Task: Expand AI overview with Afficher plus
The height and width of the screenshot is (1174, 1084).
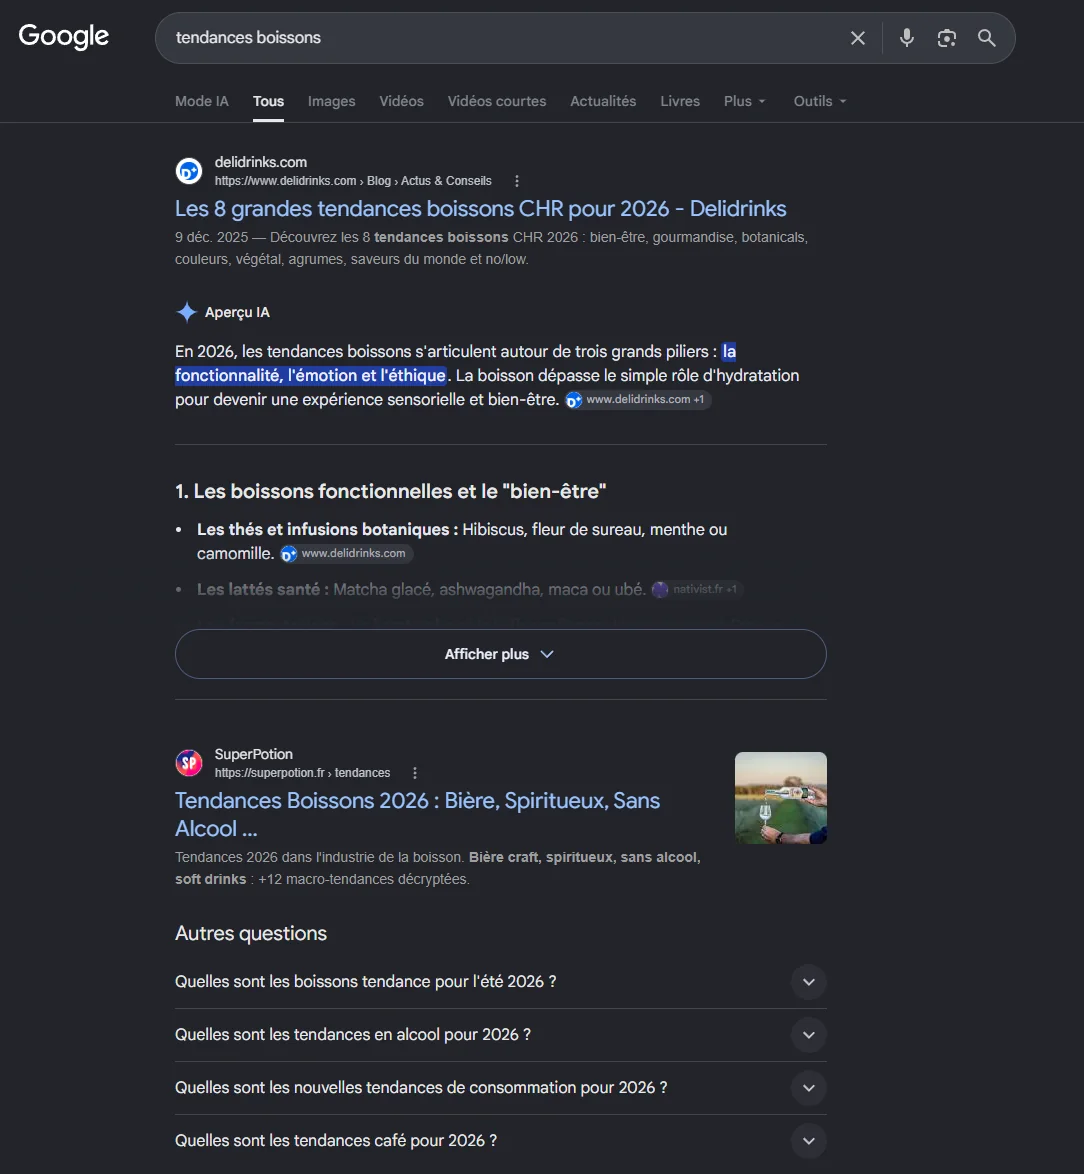Action: tap(500, 654)
